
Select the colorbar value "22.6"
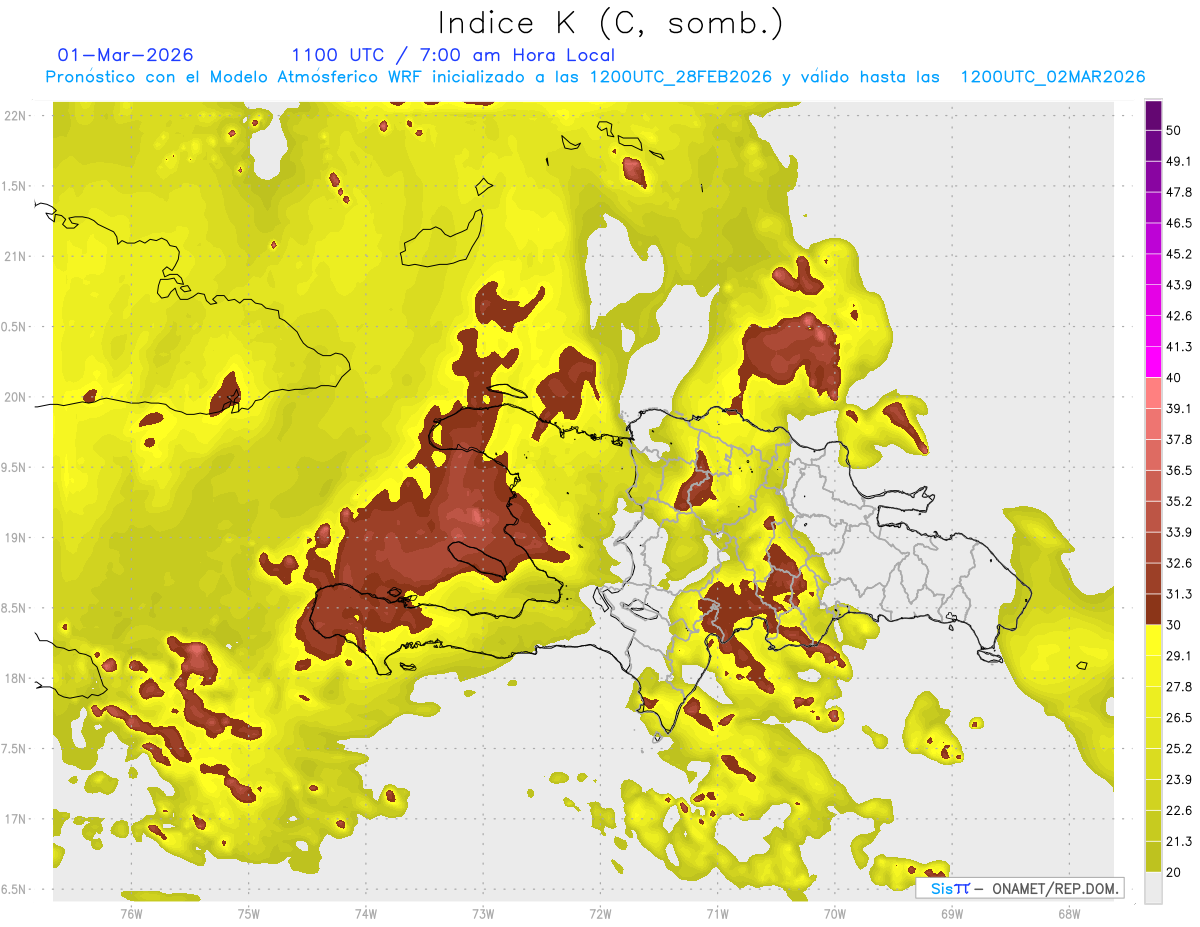1179,811
